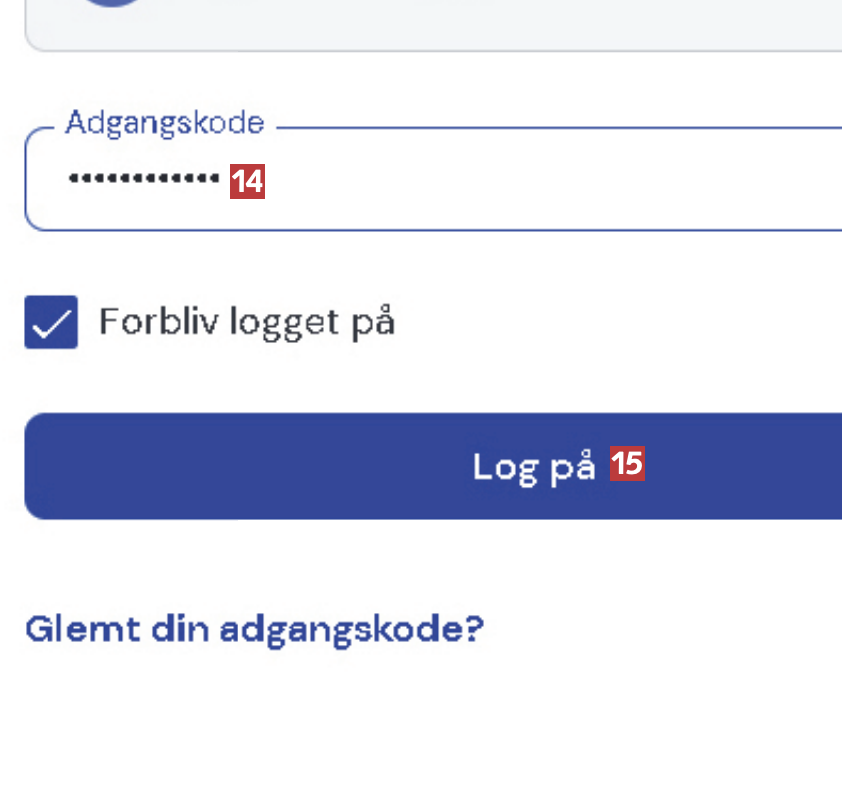Uncheck the stay logged in checkbox
The width and height of the screenshot is (842, 796).
pos(51,322)
